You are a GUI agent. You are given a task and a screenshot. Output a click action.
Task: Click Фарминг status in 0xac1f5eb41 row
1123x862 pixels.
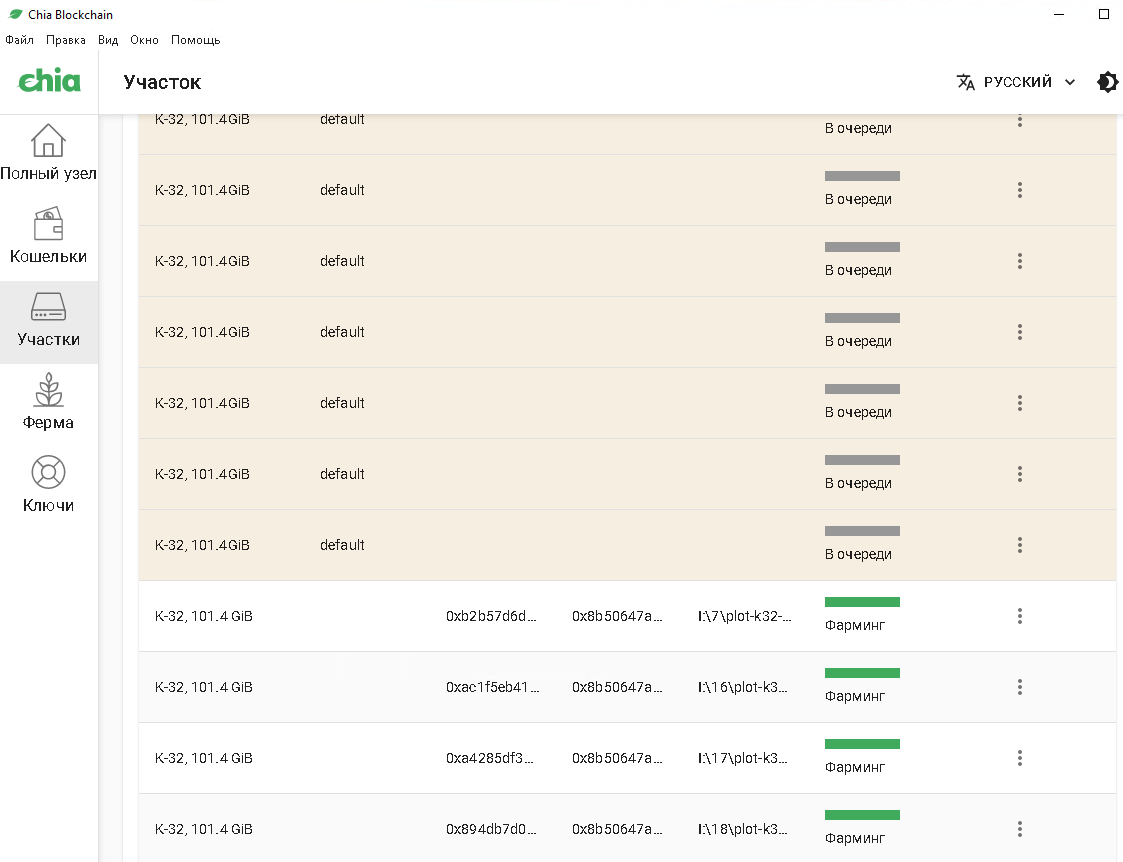pyautogui.click(x=854, y=697)
